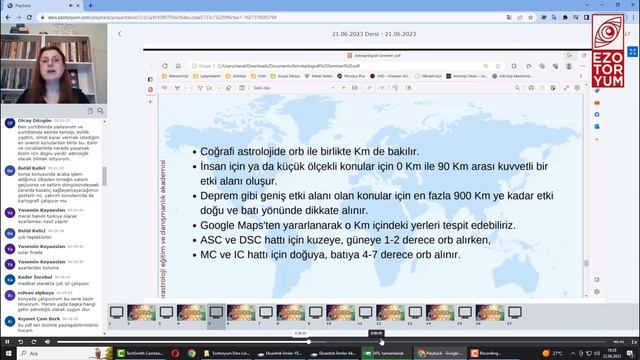The image size is (640, 360).
Task: Click the playback progress slider handle
Action: pos(309,342)
